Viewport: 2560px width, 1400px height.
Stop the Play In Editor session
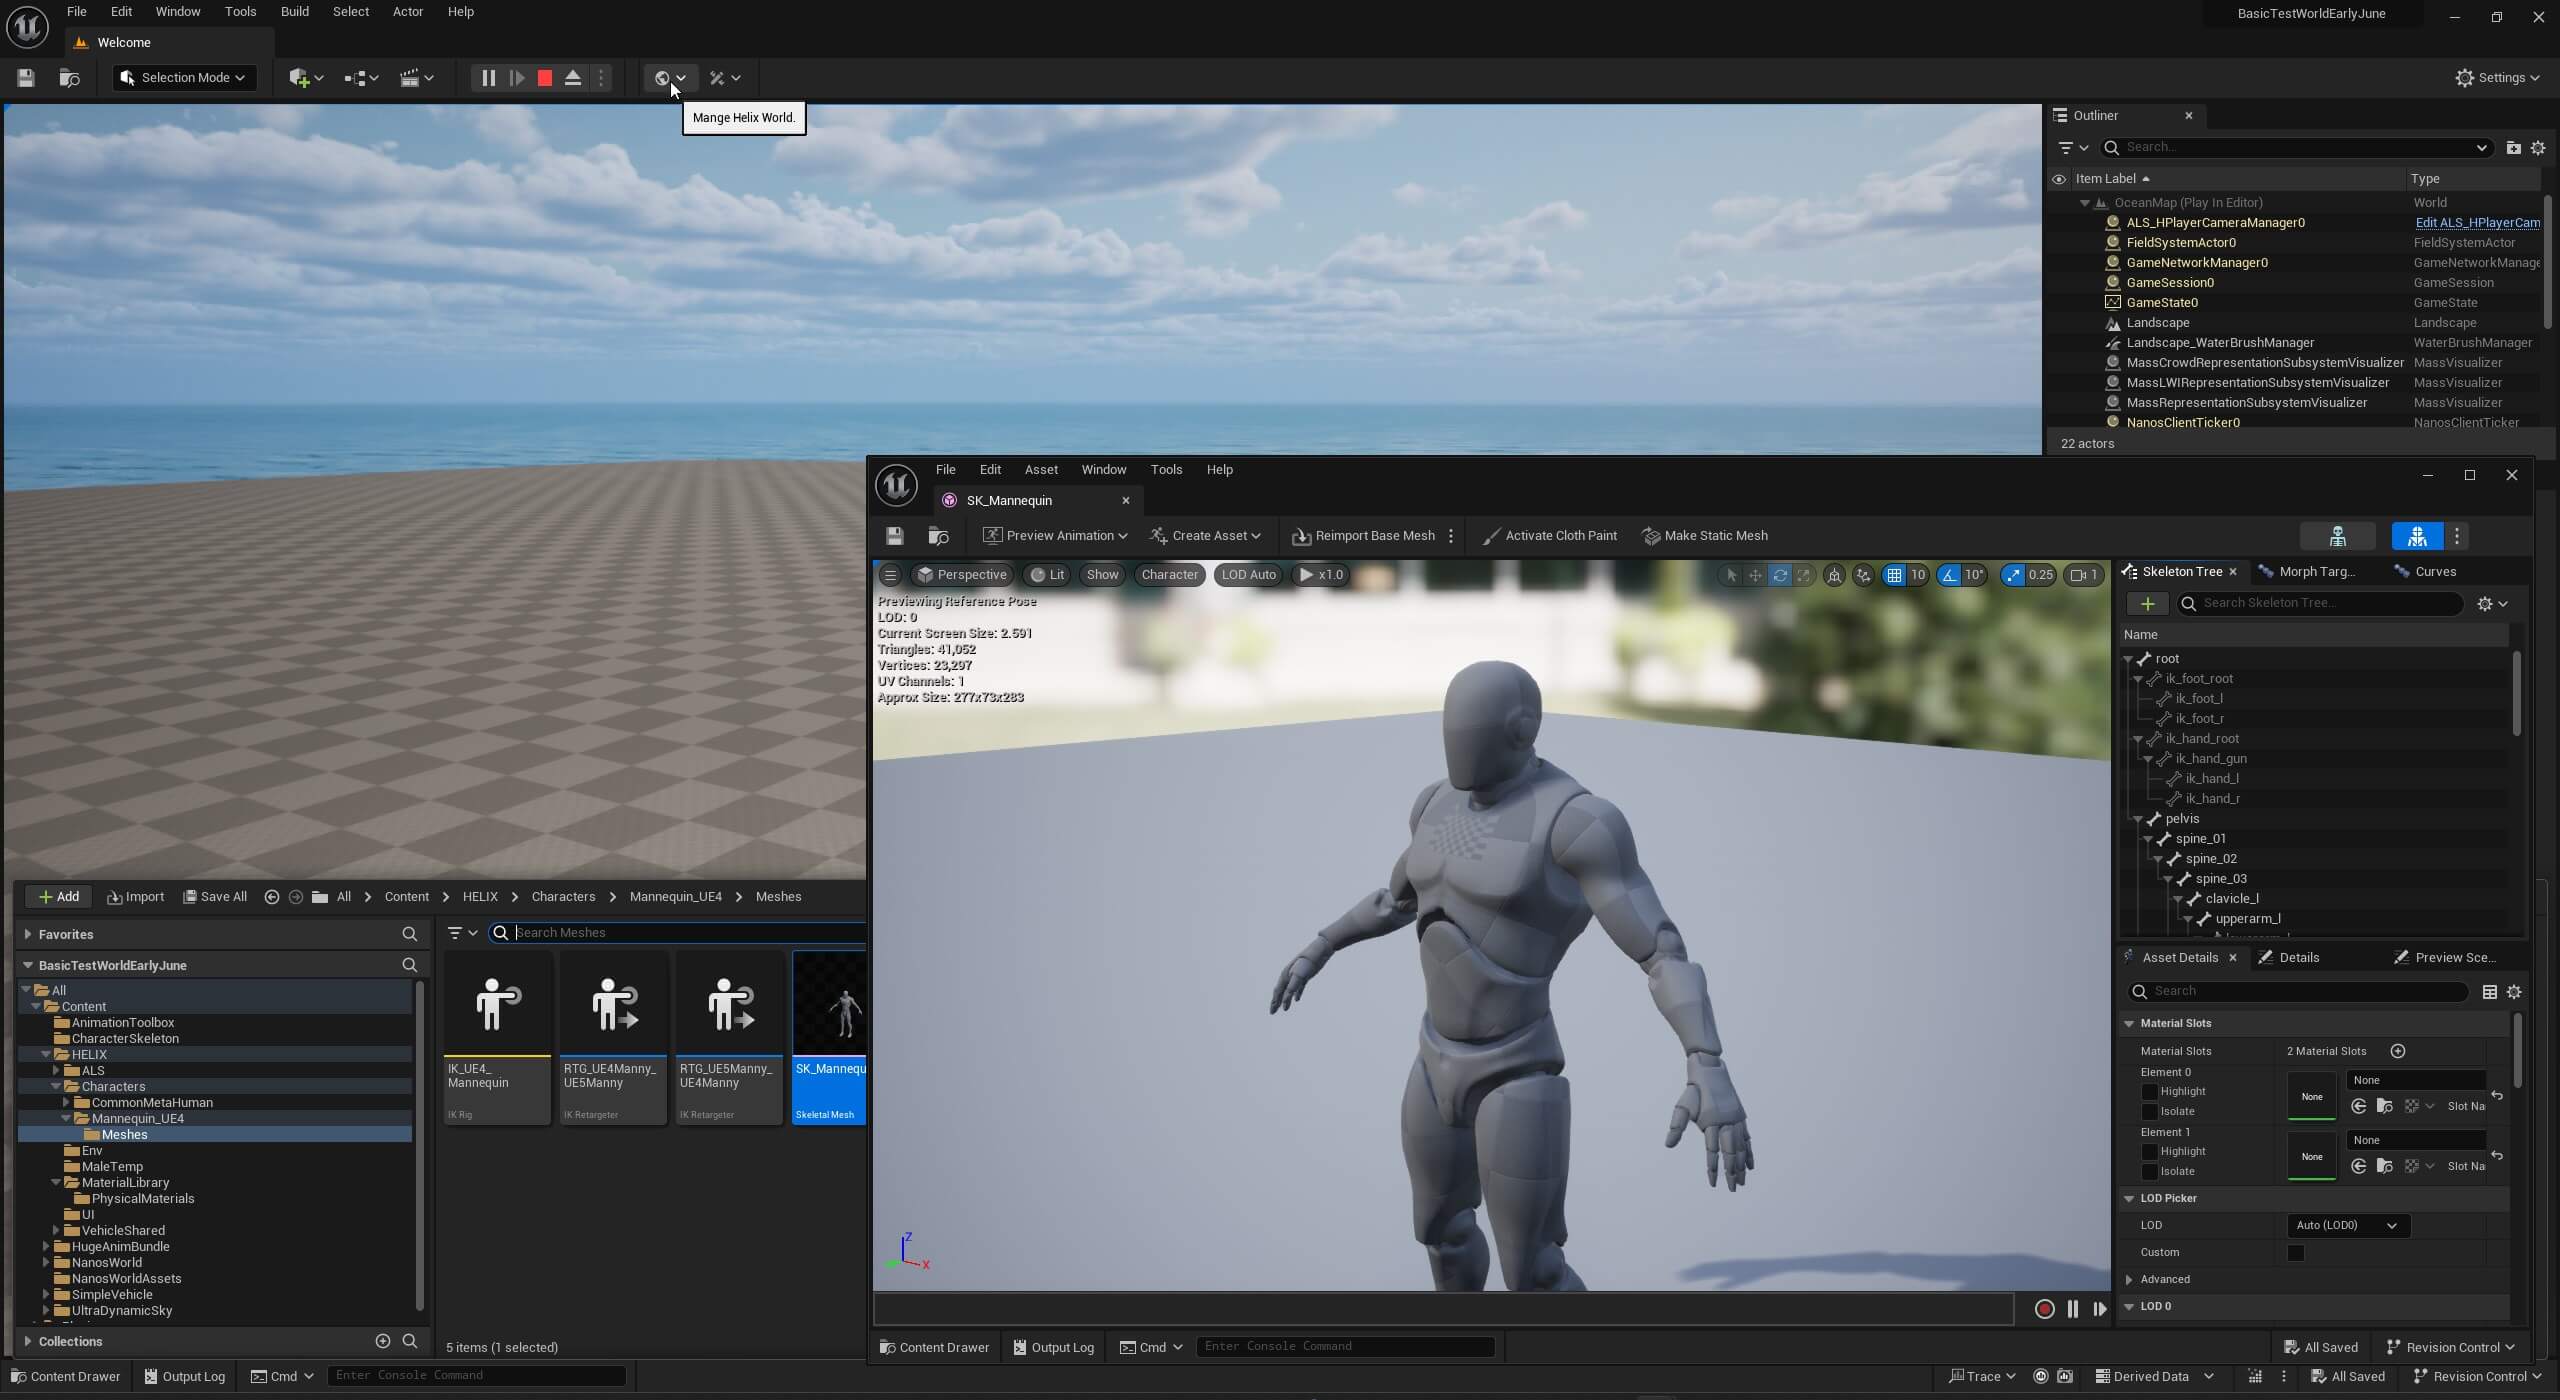coord(545,78)
